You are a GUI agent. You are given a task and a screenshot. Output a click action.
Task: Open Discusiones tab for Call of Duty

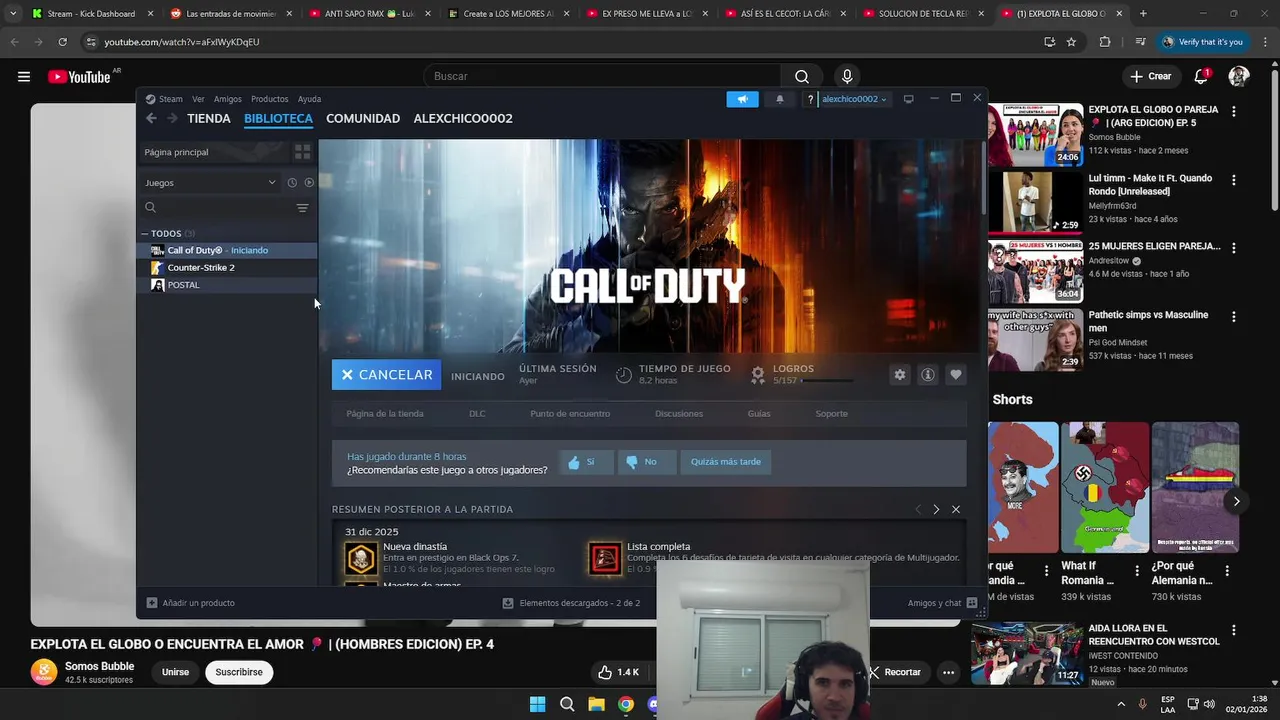(x=679, y=413)
